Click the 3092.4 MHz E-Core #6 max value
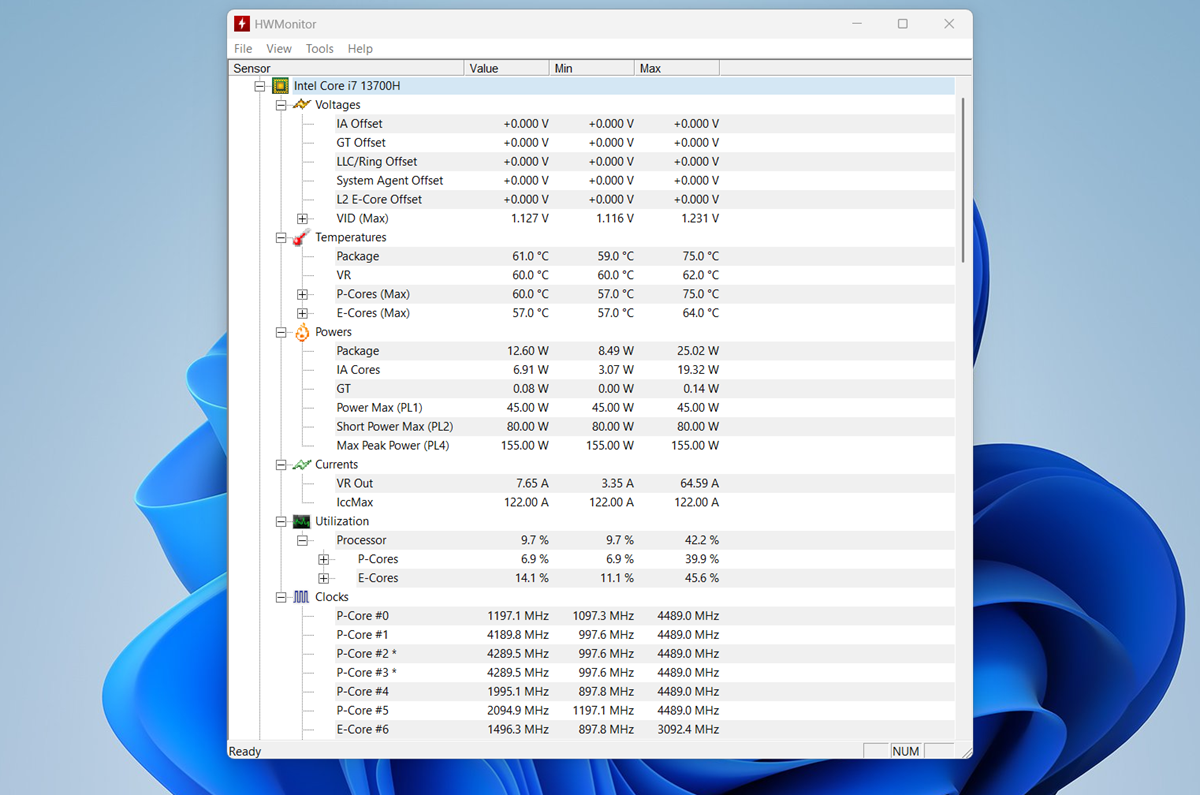This screenshot has height=795, width=1200. [x=688, y=730]
